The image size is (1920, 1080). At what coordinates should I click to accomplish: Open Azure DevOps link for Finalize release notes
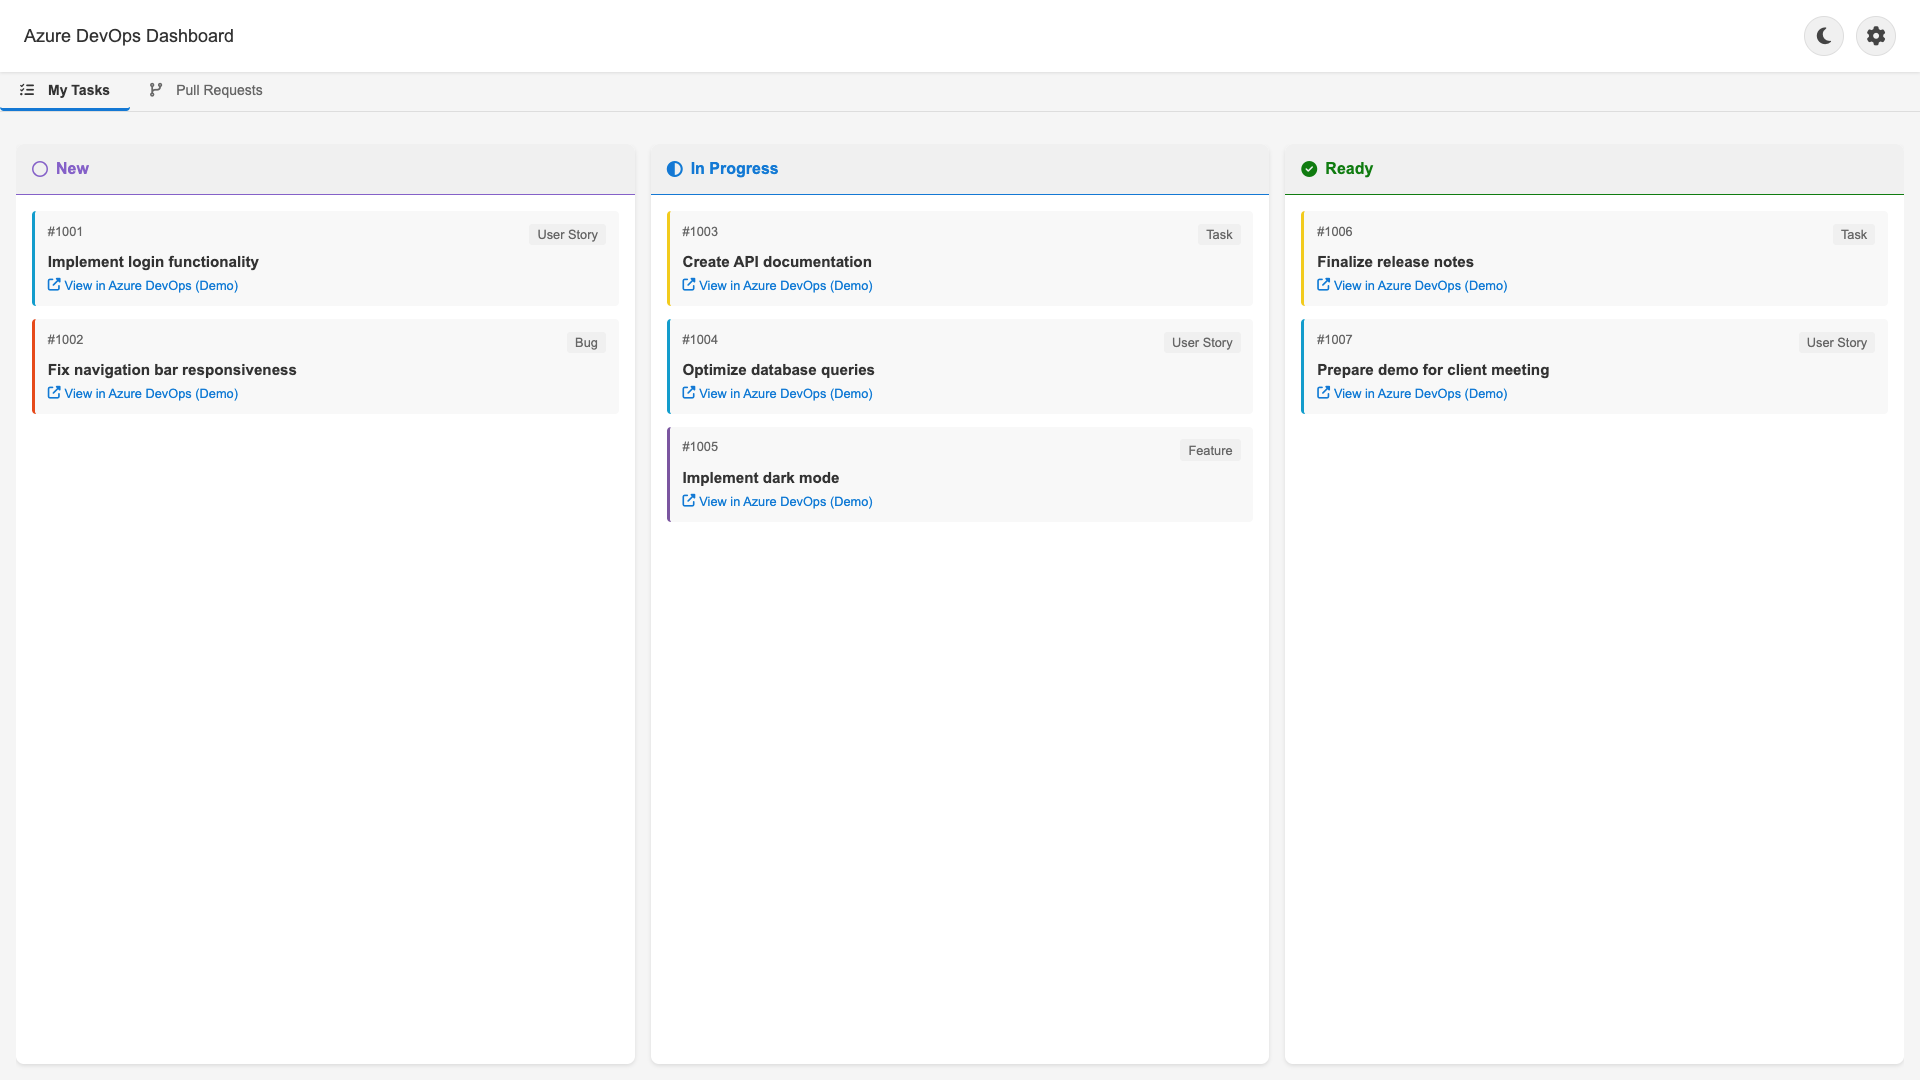[x=1412, y=286]
